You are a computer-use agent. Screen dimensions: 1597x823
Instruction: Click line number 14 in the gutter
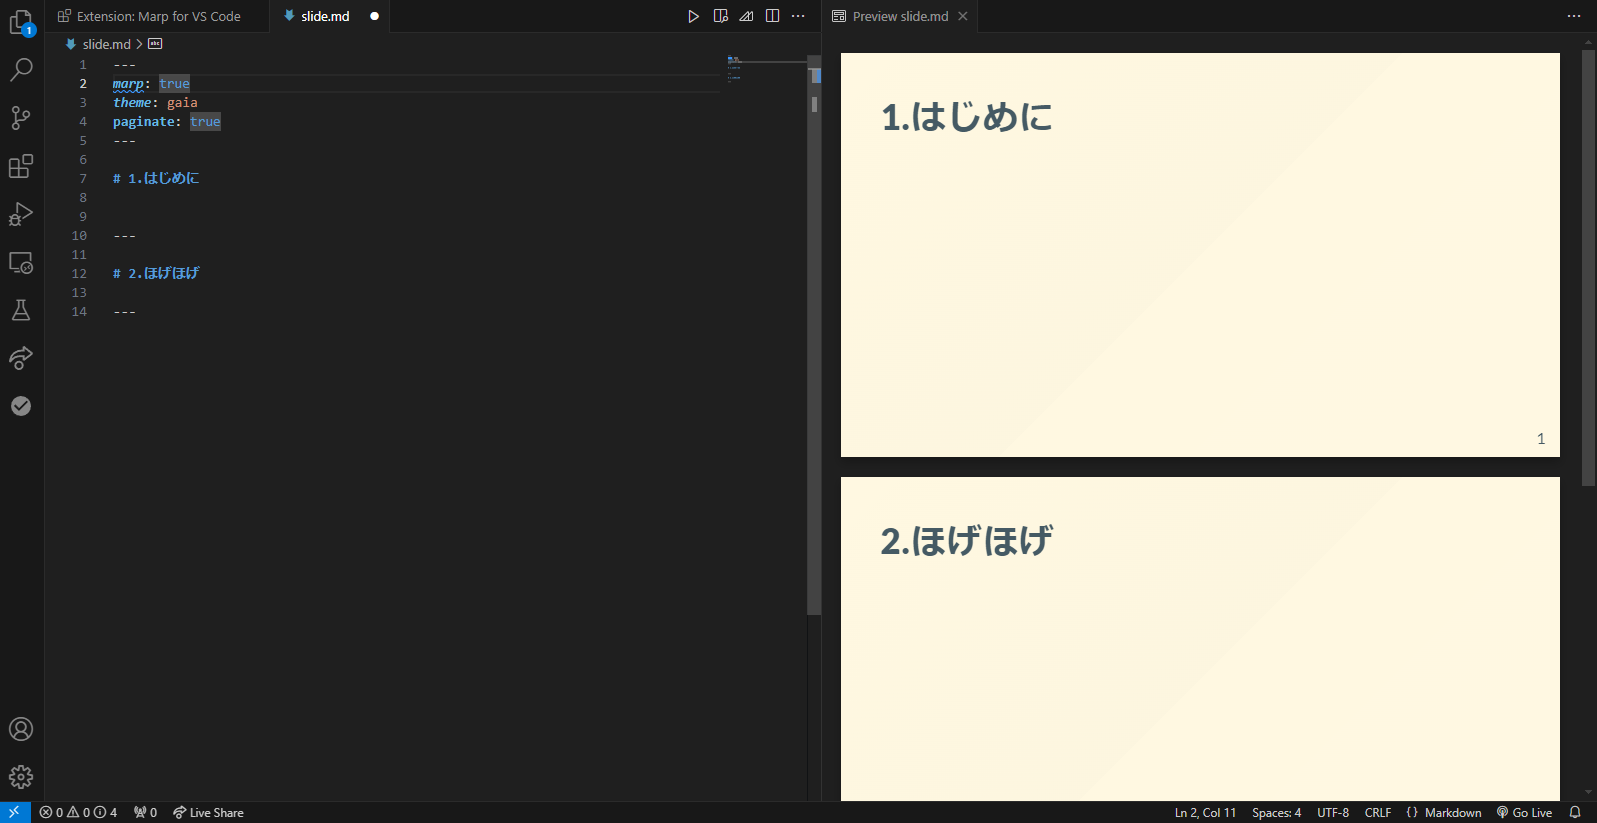click(79, 312)
